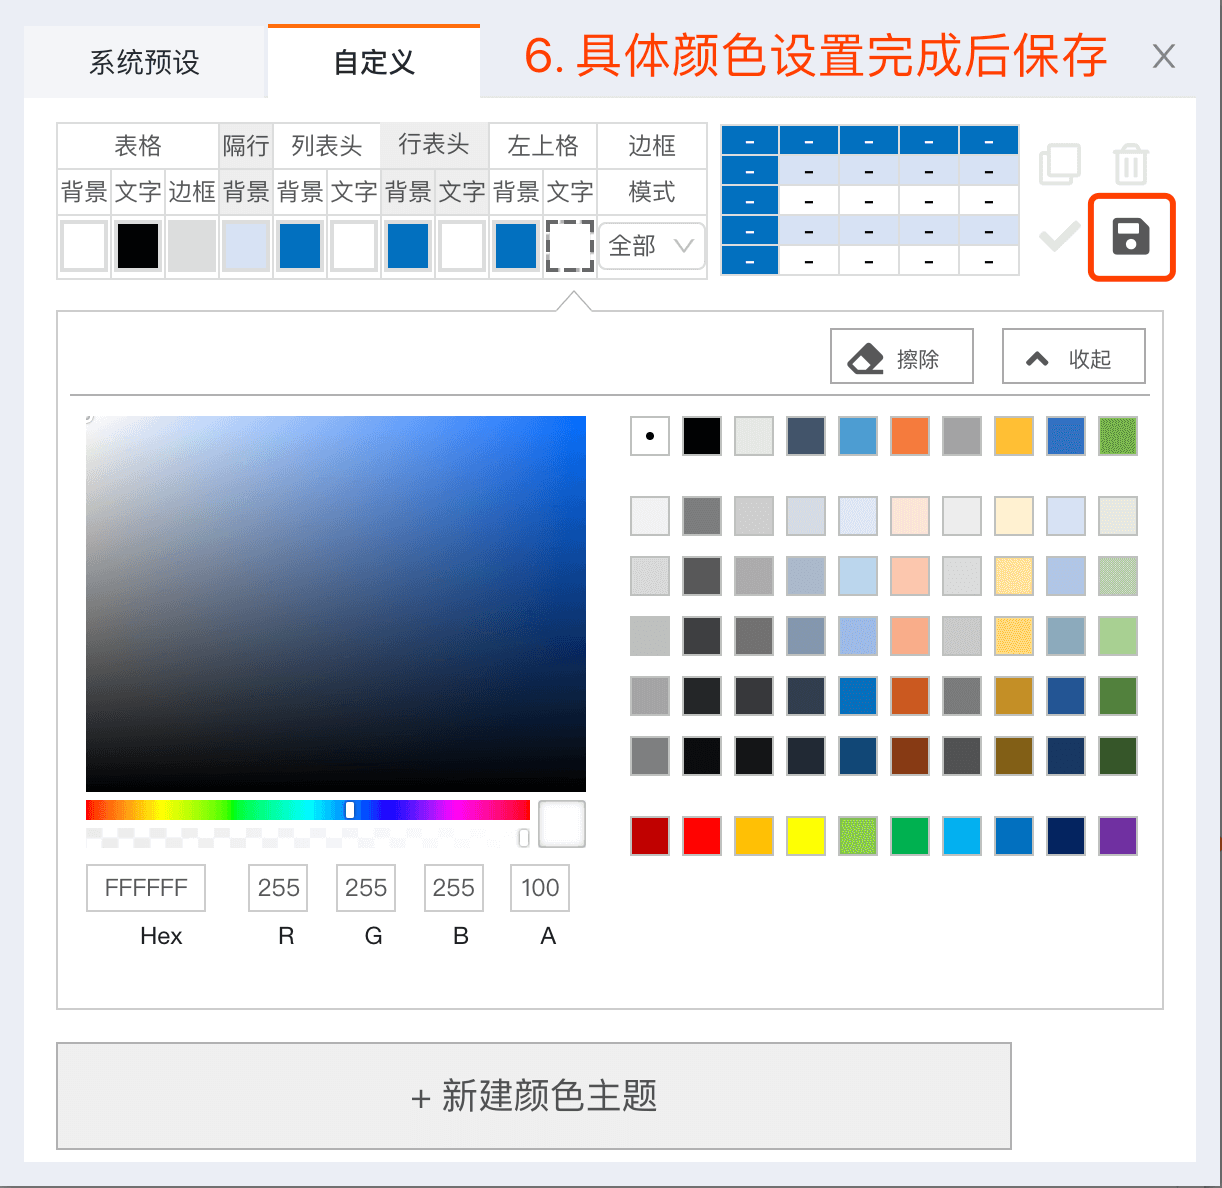Select the 列表头 文字 white swatch
Image resolution: width=1222 pixels, height=1188 pixels.
(x=354, y=246)
